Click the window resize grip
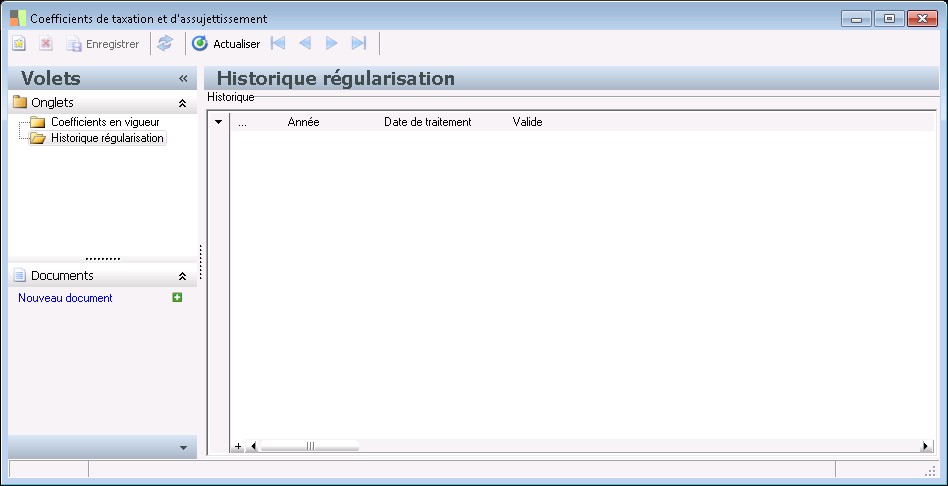Viewport: 948px width, 486px height. click(930, 470)
